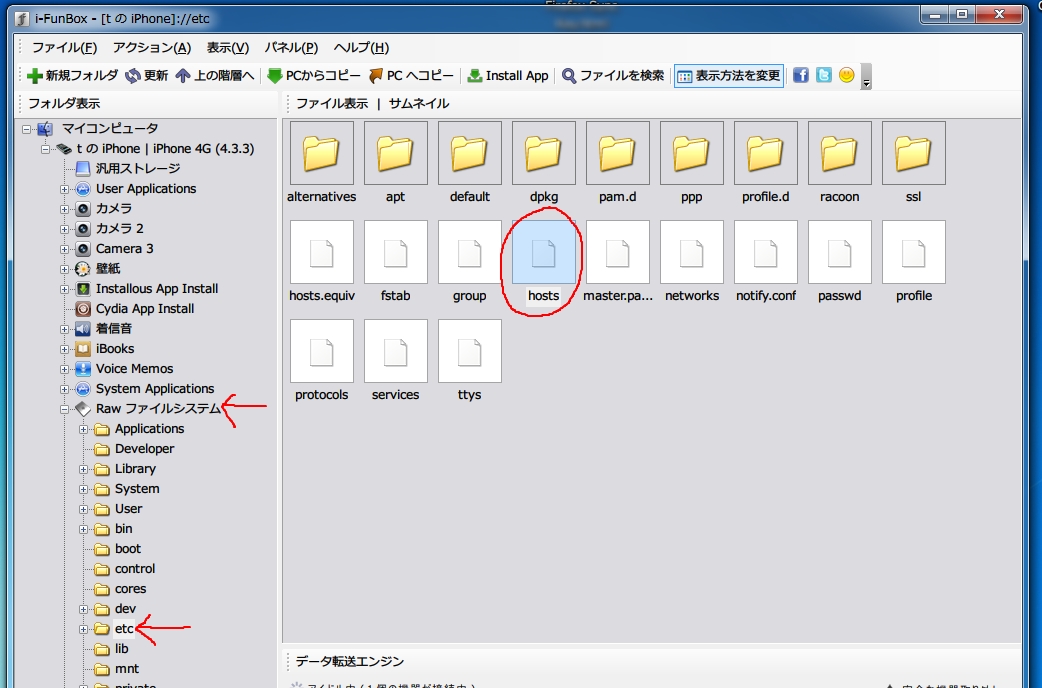Screen dimensions: 1042x688
Task: Select the System folder in tree
Action: (x=137, y=489)
